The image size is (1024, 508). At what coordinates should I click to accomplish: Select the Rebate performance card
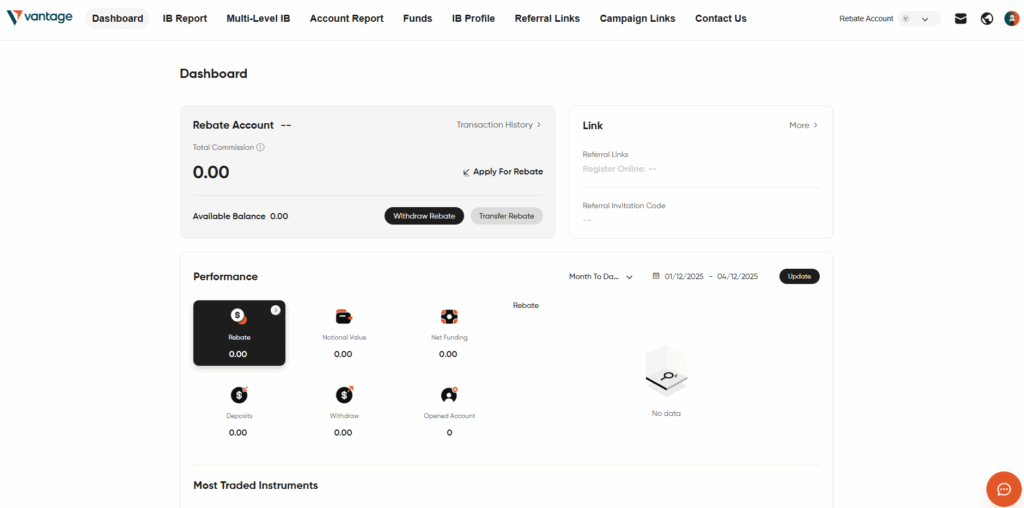(239, 333)
